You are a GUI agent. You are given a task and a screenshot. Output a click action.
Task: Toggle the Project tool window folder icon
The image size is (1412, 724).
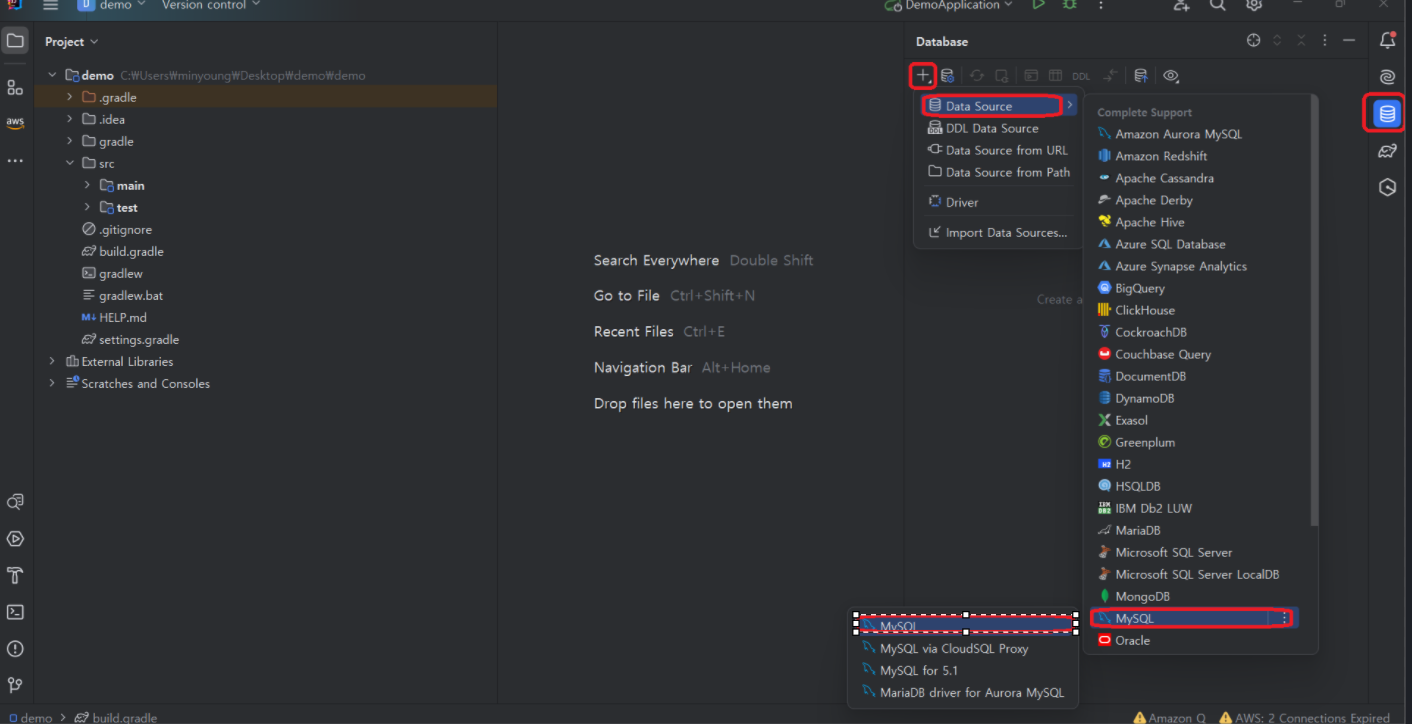(15, 42)
